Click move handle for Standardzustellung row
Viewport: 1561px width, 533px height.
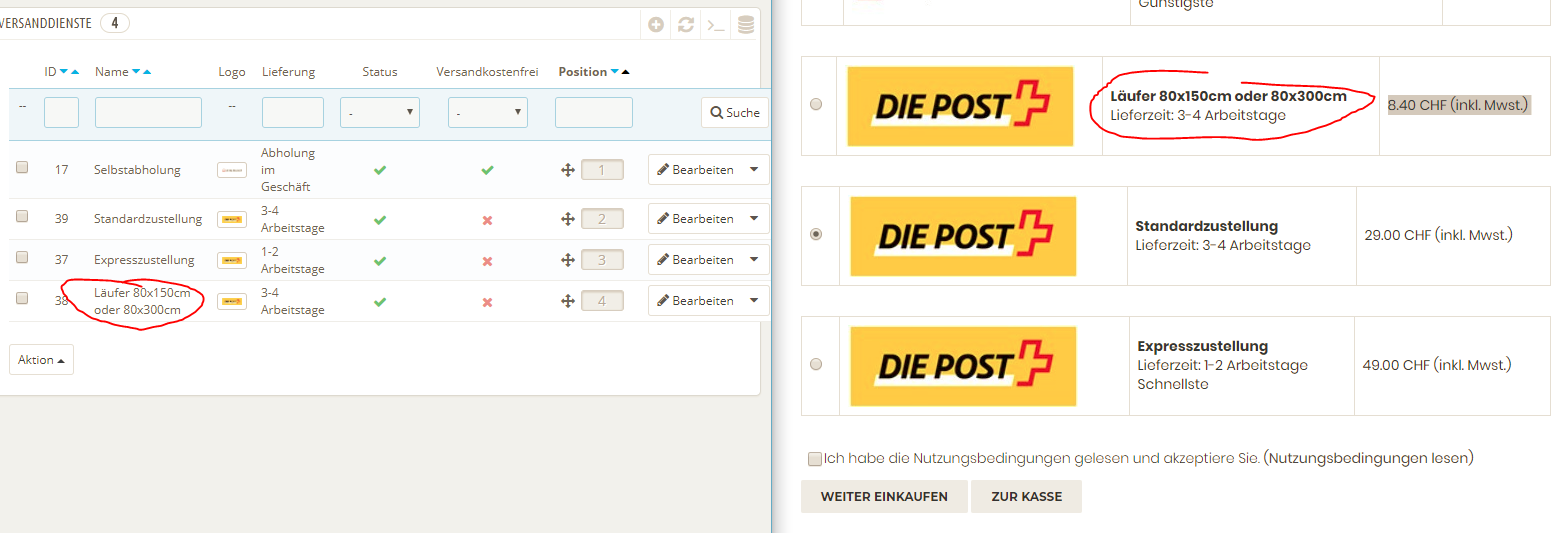click(x=568, y=219)
